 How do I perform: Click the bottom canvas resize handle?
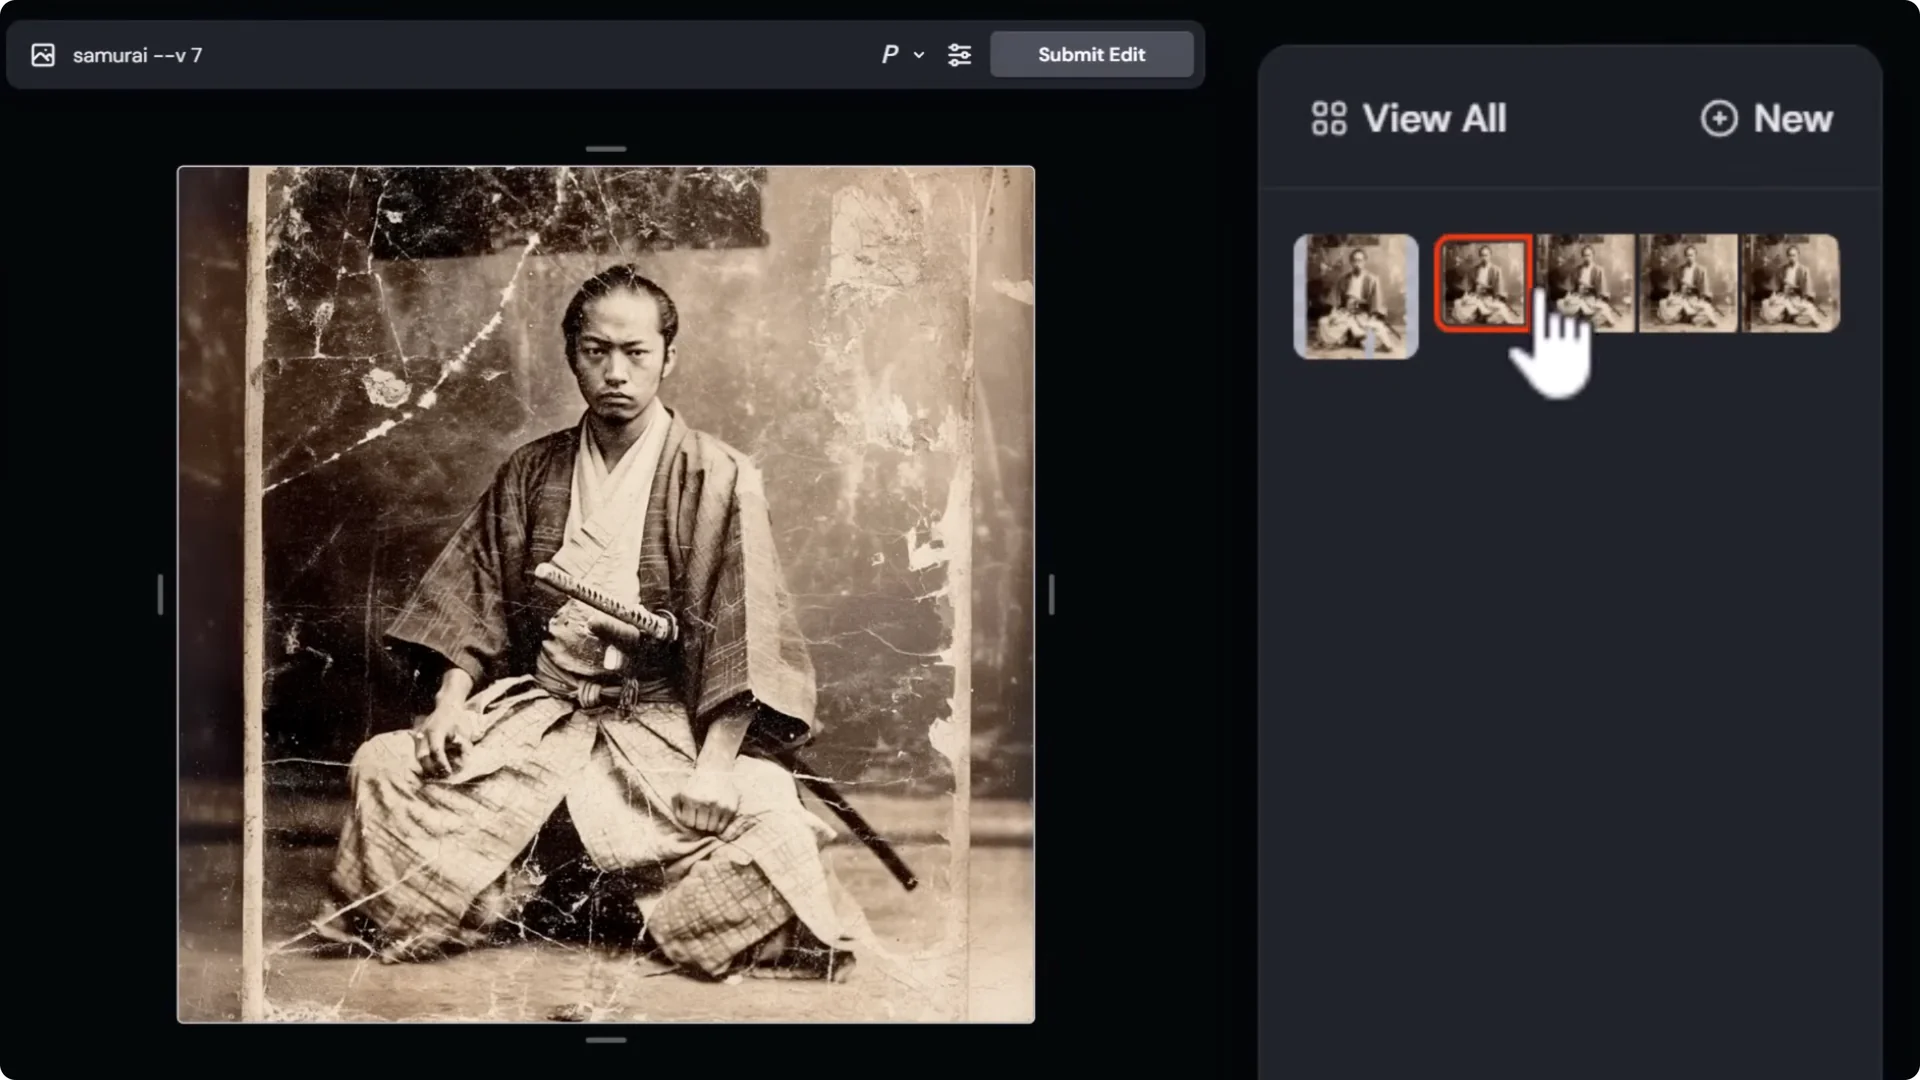[605, 1040]
